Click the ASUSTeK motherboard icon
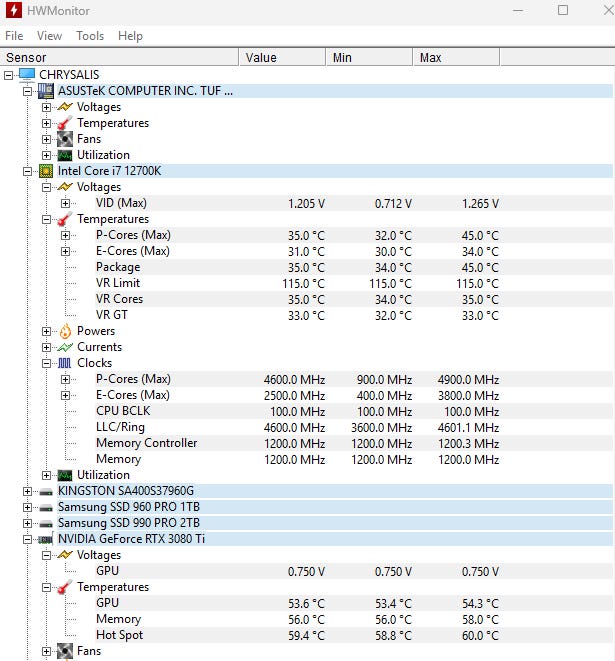 [46, 91]
